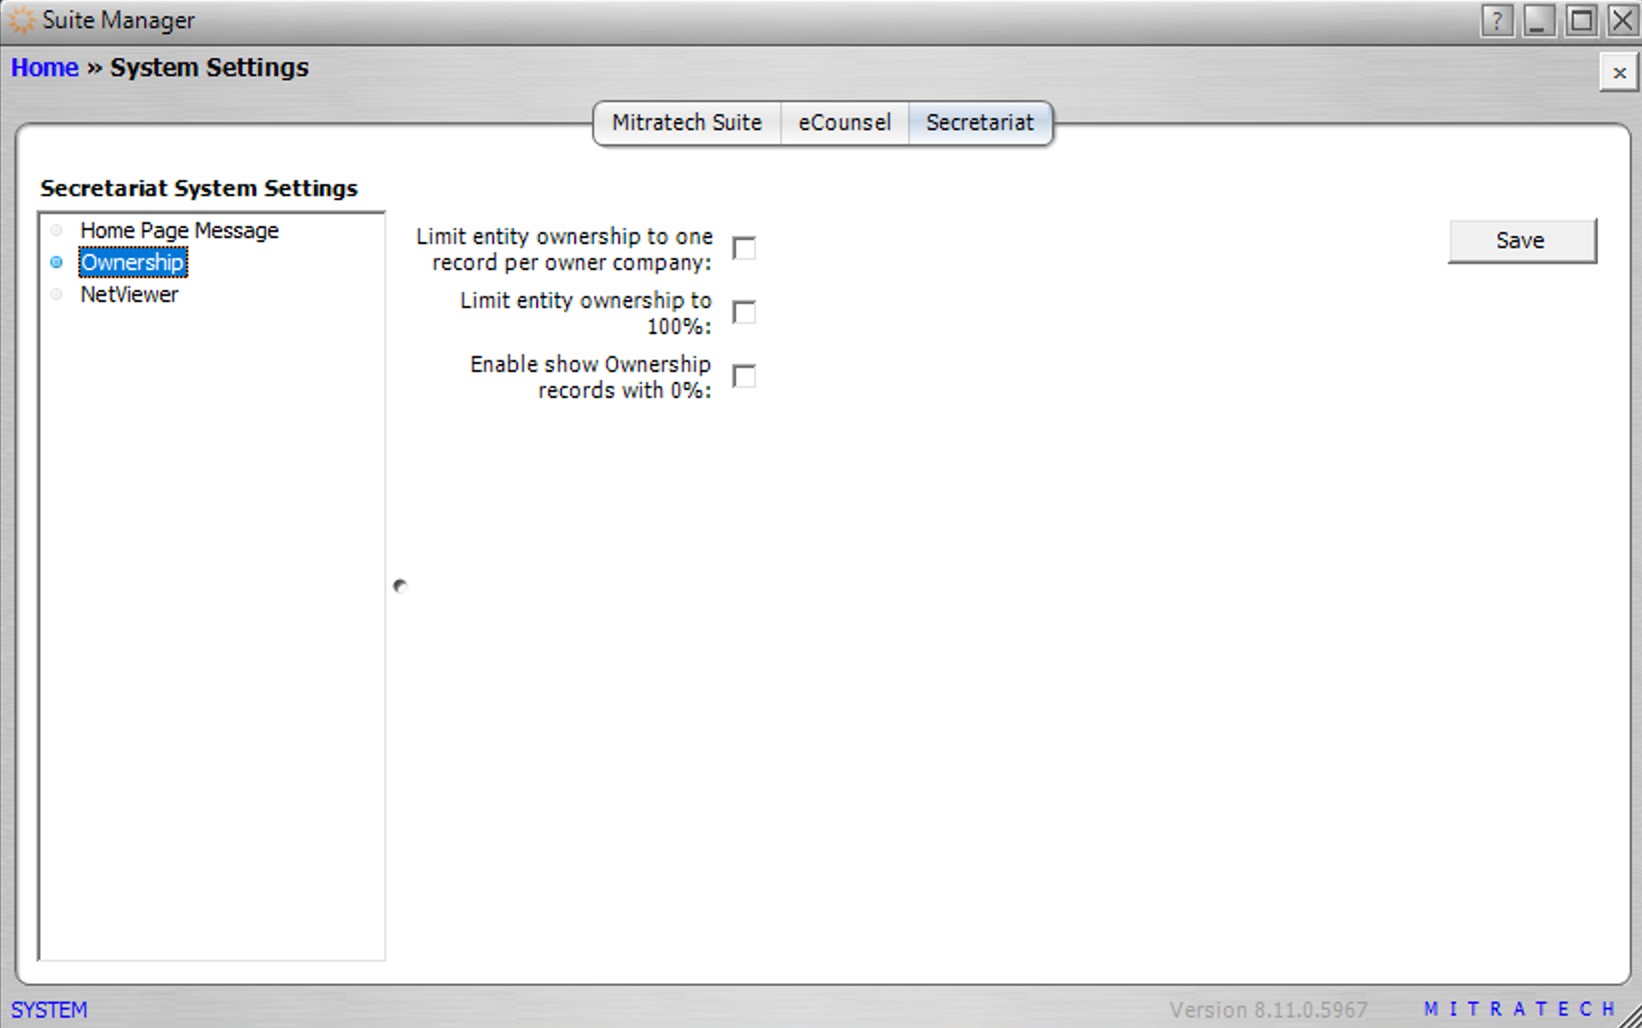Open the help question mark icon
This screenshot has height=1028, width=1642.
point(1496,20)
